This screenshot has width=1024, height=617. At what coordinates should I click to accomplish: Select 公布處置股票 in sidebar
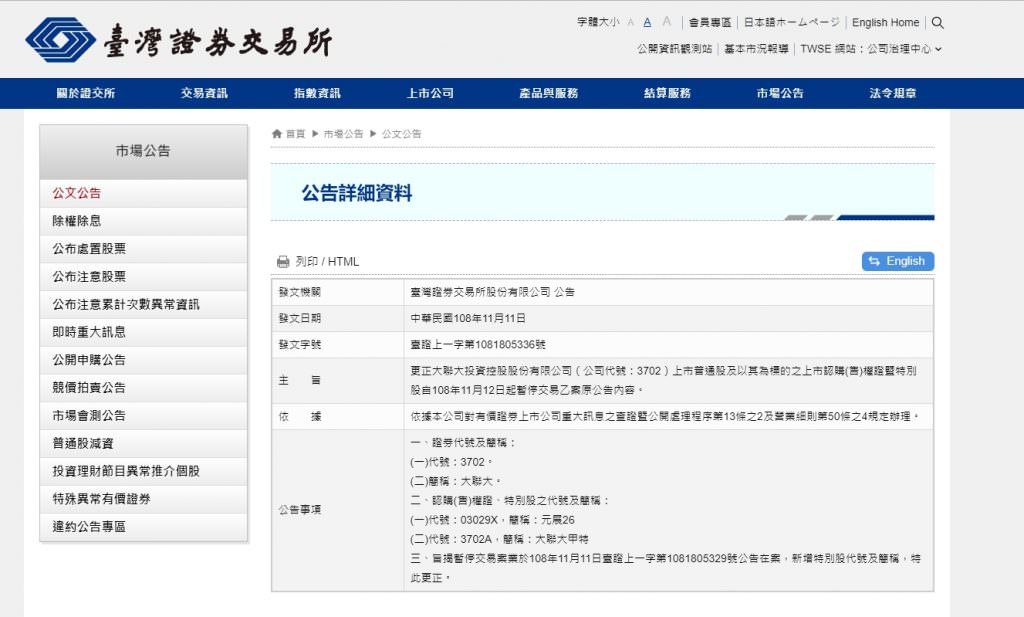click(x=144, y=249)
